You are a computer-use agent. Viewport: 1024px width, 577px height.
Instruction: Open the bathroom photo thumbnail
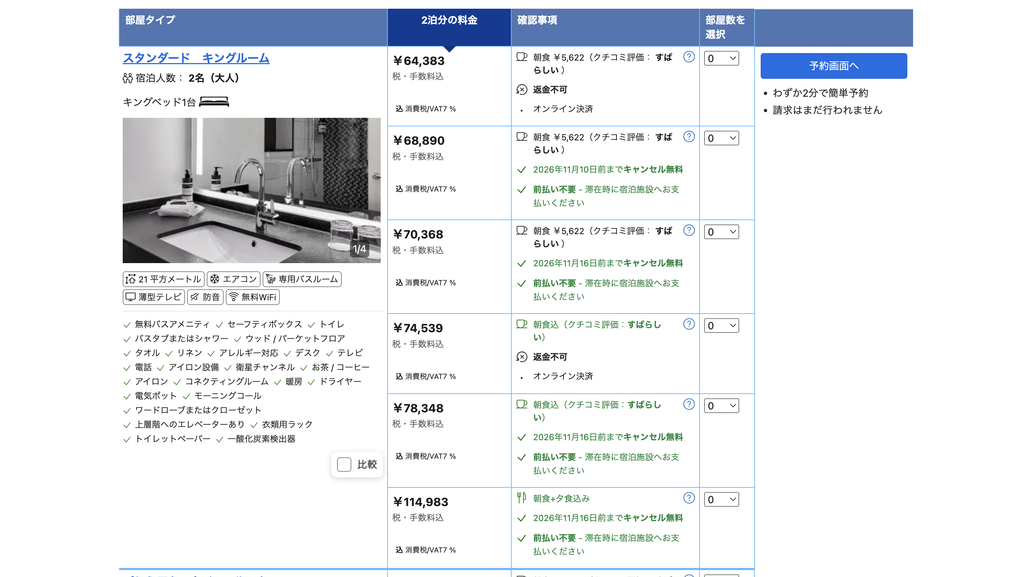(251, 191)
